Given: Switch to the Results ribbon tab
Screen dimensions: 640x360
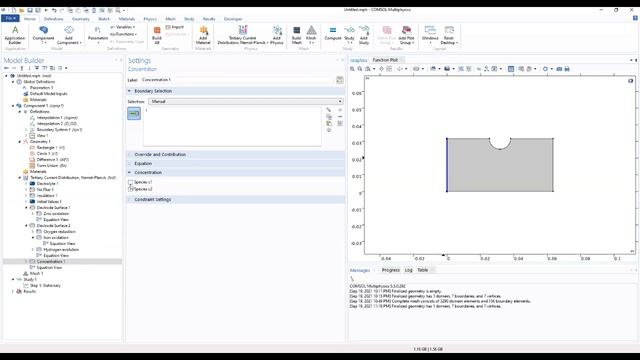Looking at the screenshot, I should tap(209, 19).
